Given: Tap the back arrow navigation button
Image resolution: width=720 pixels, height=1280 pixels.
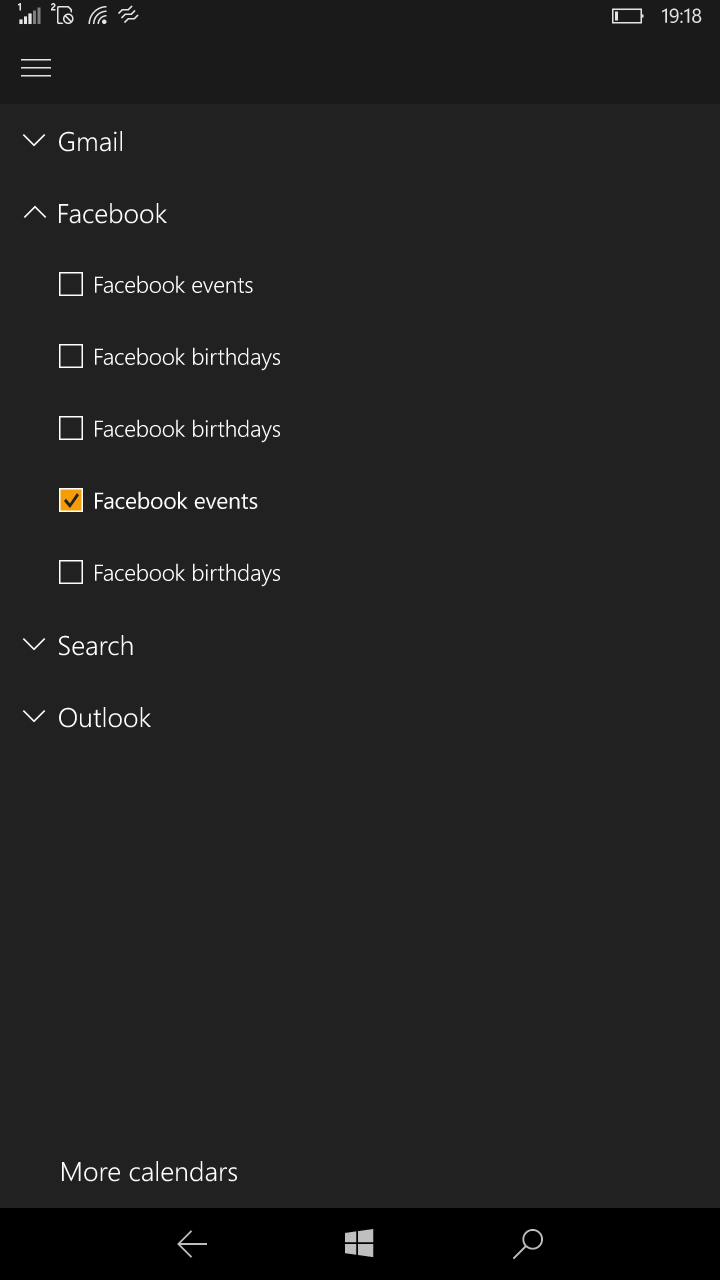Looking at the screenshot, I should (x=192, y=1244).
